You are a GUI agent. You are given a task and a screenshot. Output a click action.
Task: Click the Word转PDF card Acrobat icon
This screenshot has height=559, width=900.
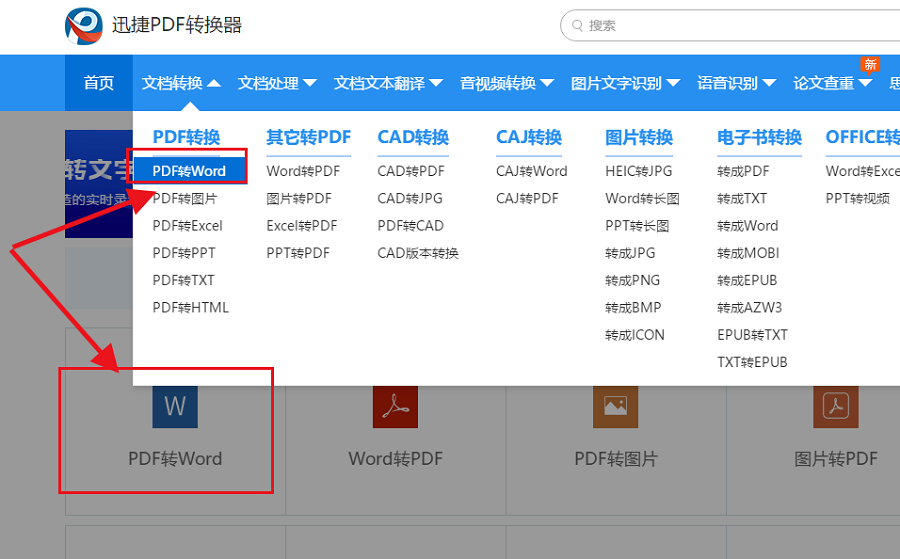tap(395, 406)
